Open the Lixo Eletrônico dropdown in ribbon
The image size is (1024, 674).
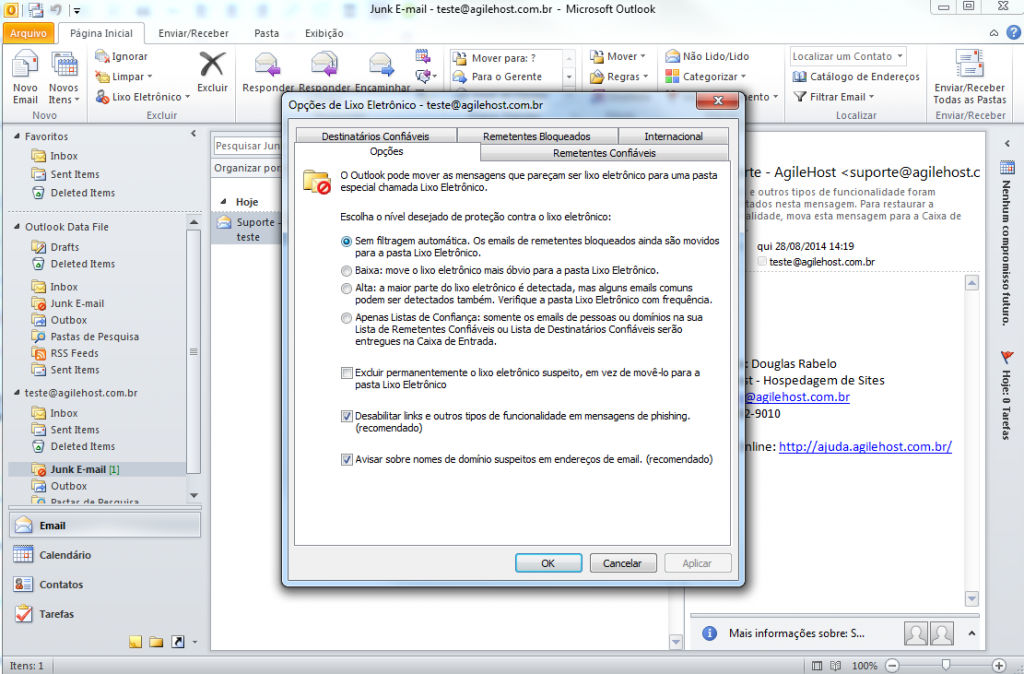pyautogui.click(x=143, y=97)
